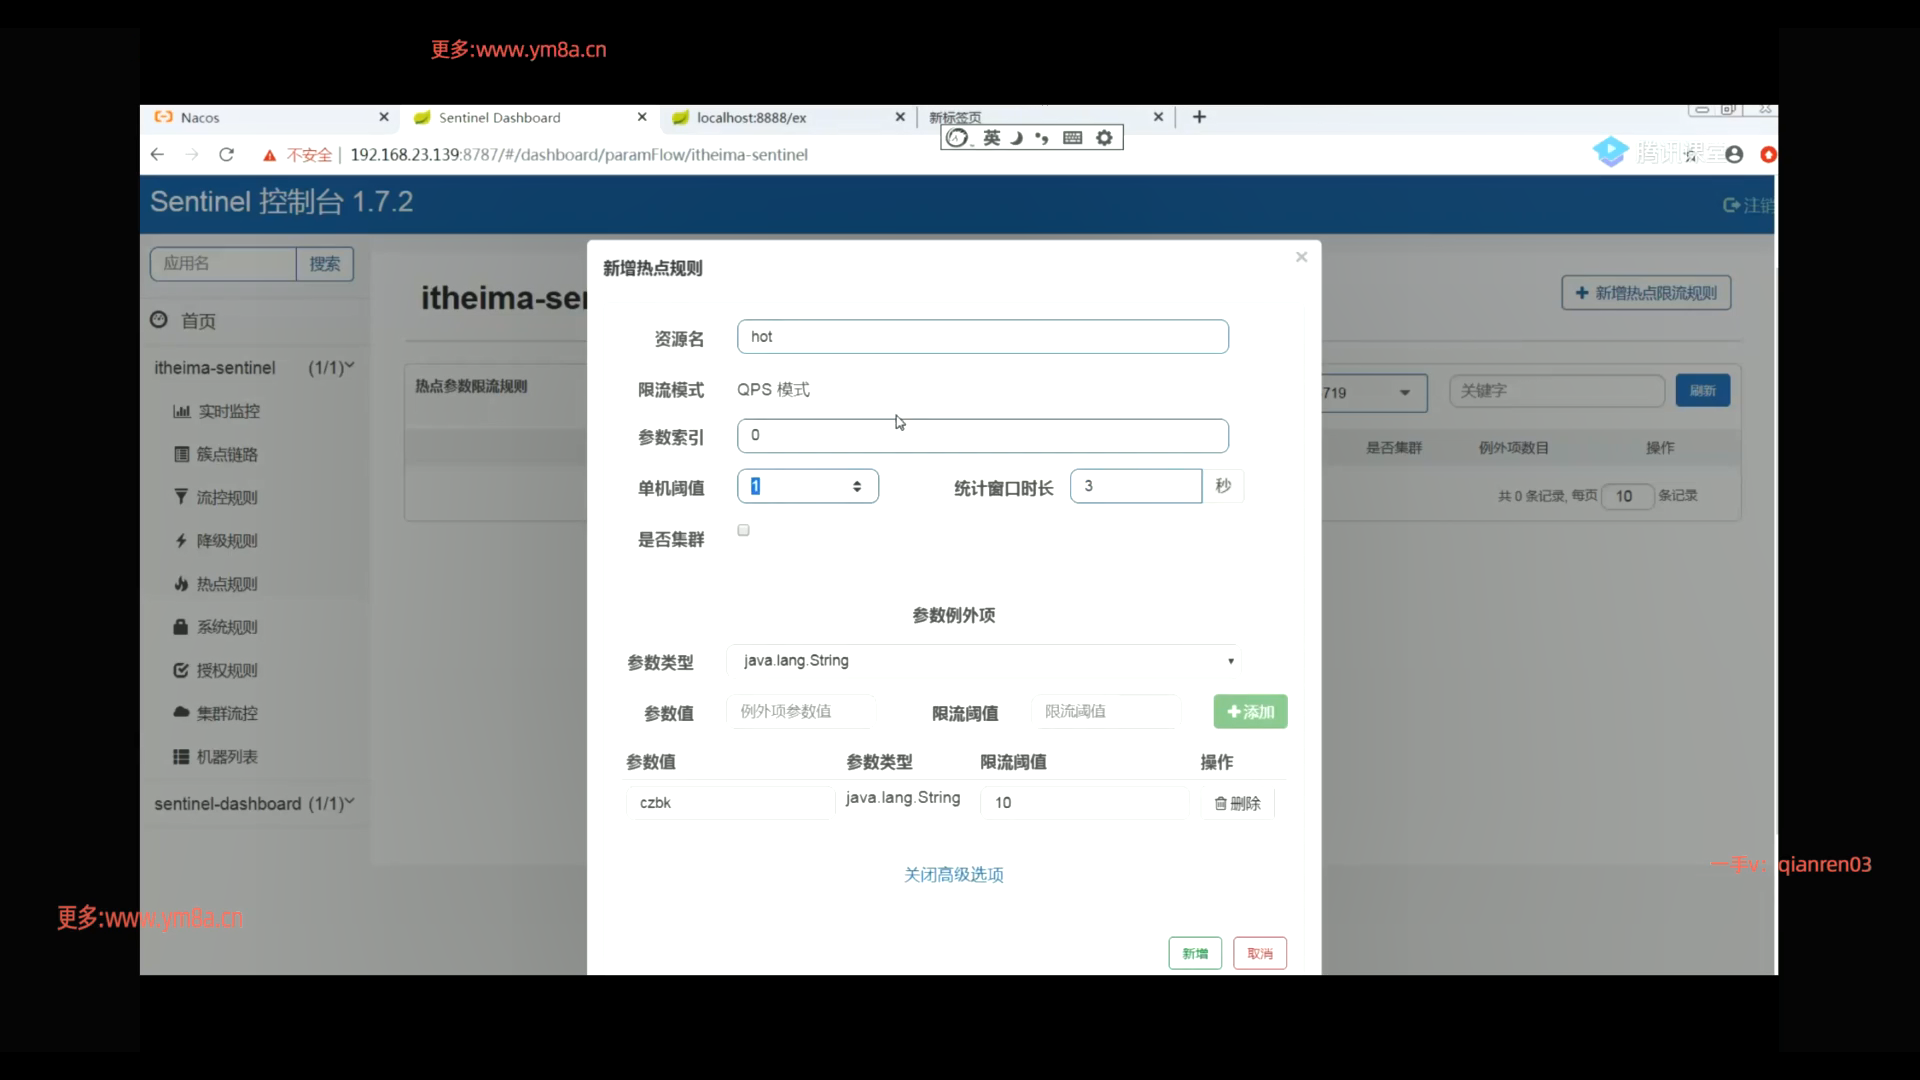Image resolution: width=1920 pixels, height=1080 pixels.
Task: Delete the czbk exception parameter row
Action: pos(1237,803)
